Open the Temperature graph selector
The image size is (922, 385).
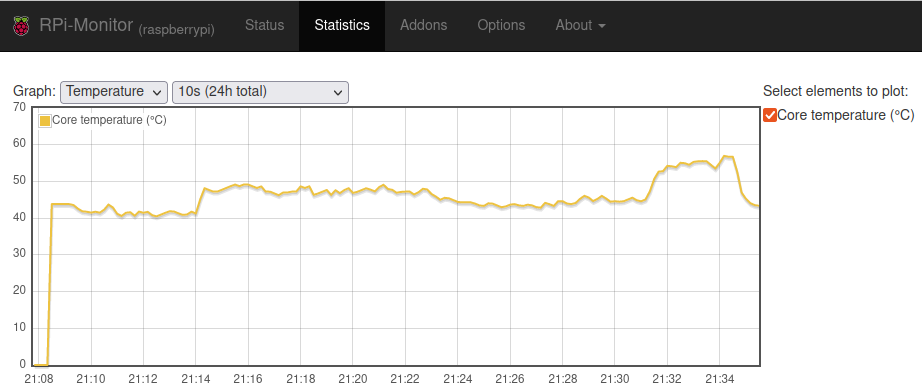coord(114,92)
